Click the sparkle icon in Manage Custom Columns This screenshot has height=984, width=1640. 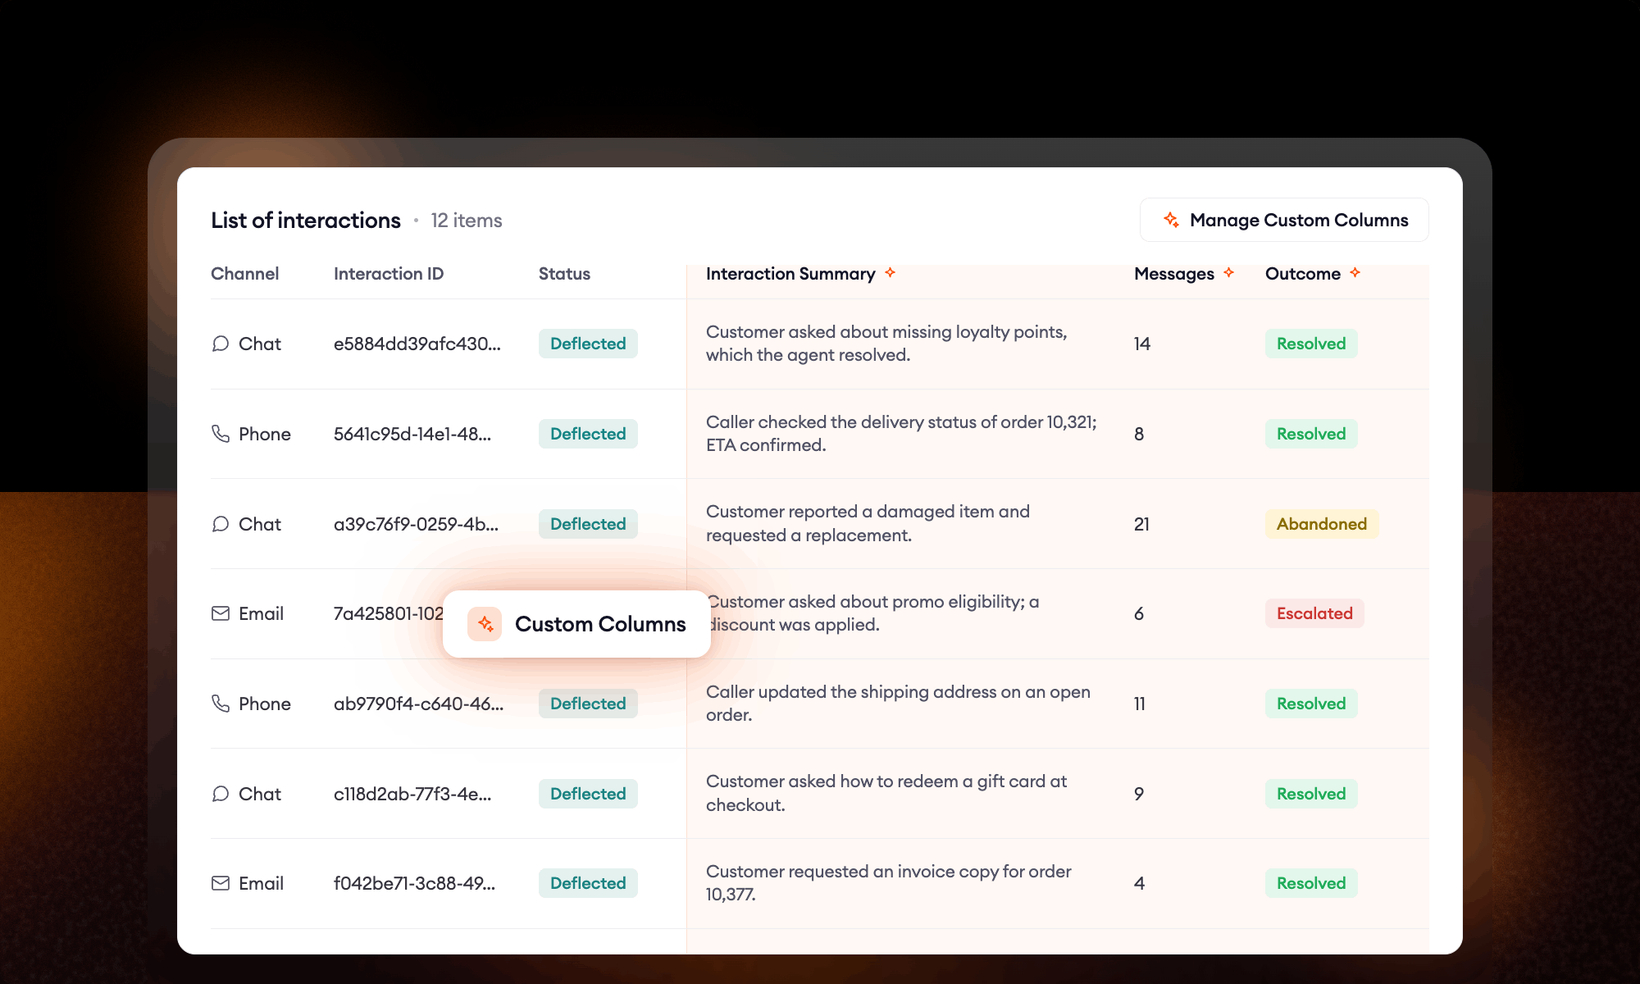(x=1171, y=220)
